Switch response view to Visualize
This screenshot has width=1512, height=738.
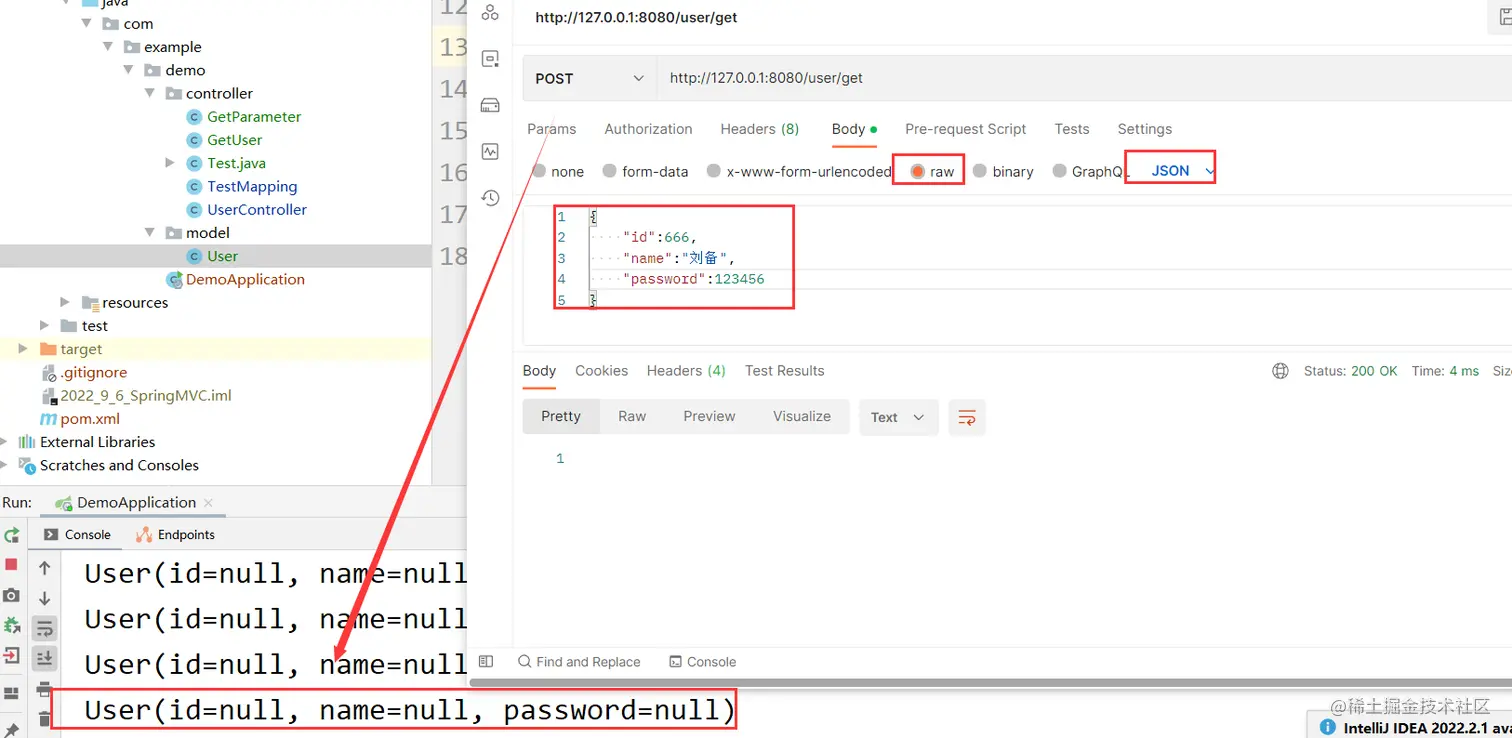[802, 417]
